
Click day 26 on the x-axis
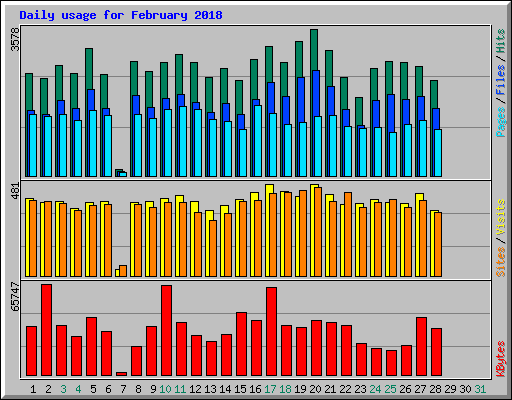pos(405,389)
